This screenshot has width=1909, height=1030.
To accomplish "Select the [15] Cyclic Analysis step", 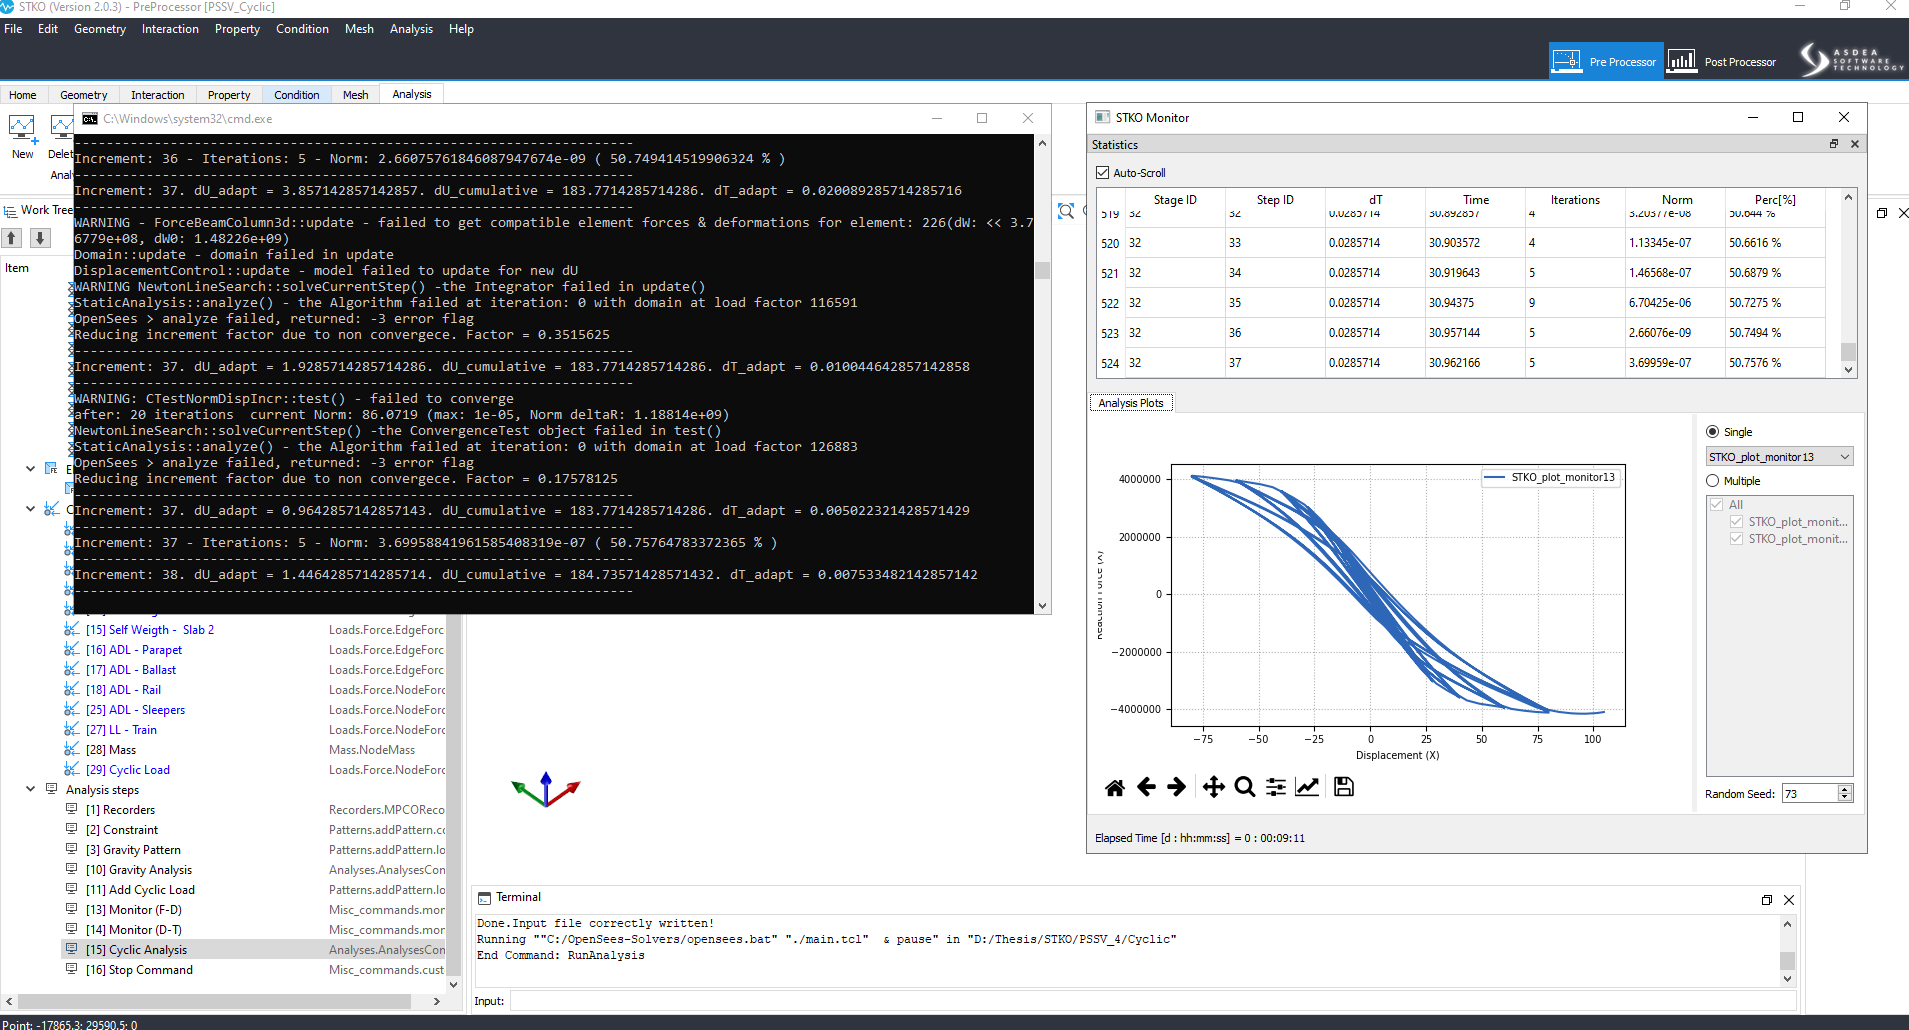I will coord(136,949).
